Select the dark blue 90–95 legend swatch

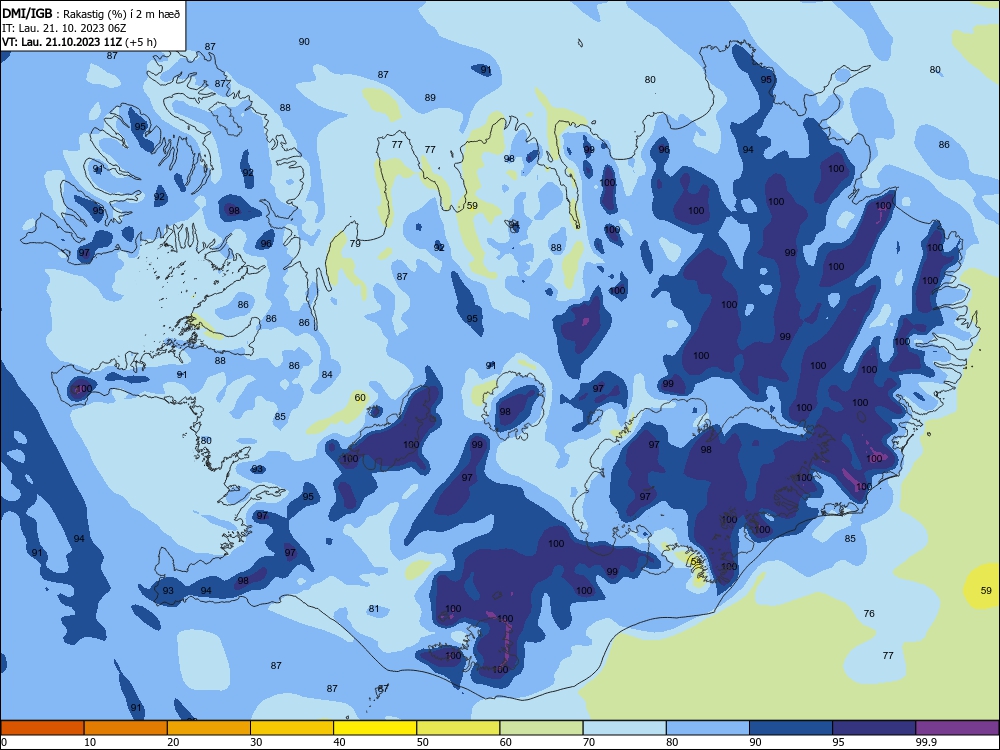coord(791,728)
